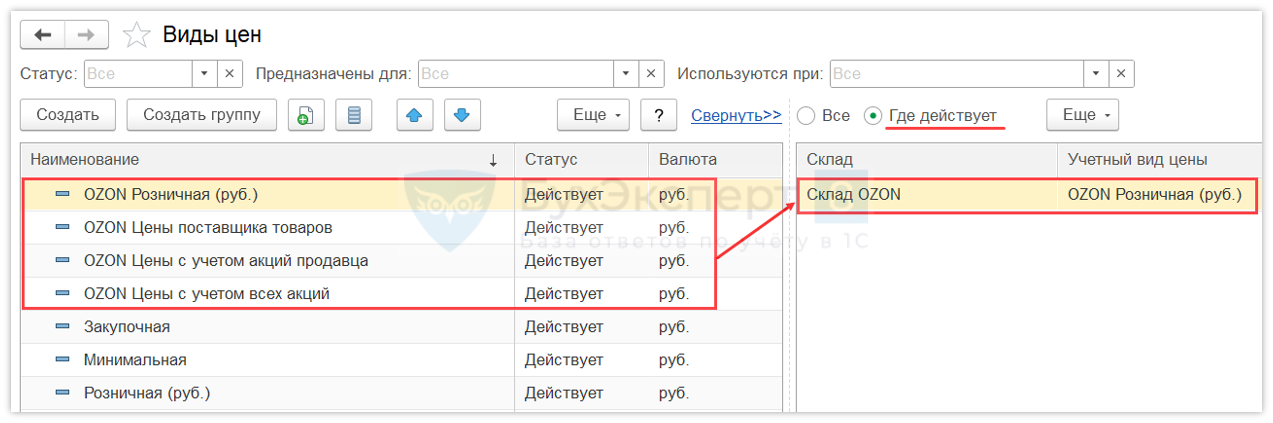The width and height of the screenshot is (1273, 423).
Task: Click the Свернуть>> link
Action: (736, 115)
